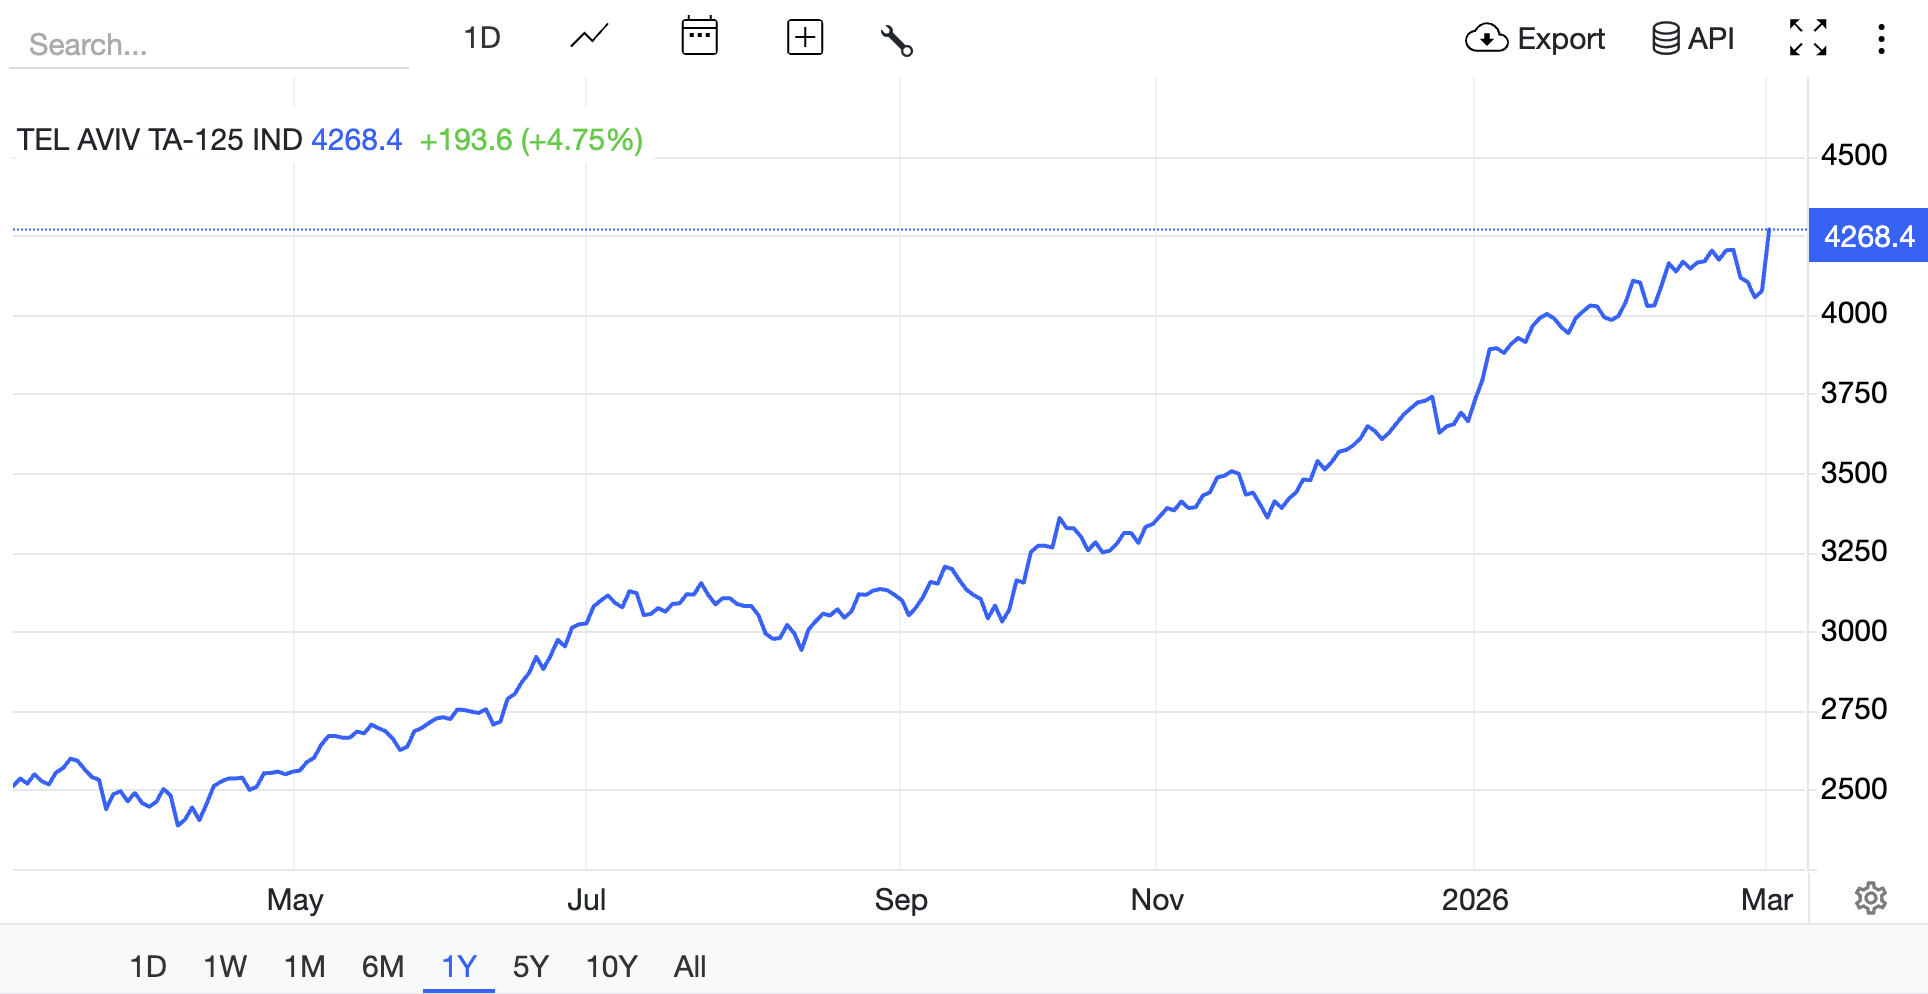The image size is (1928, 994).
Task: Click inside the Search field
Action: click(208, 45)
